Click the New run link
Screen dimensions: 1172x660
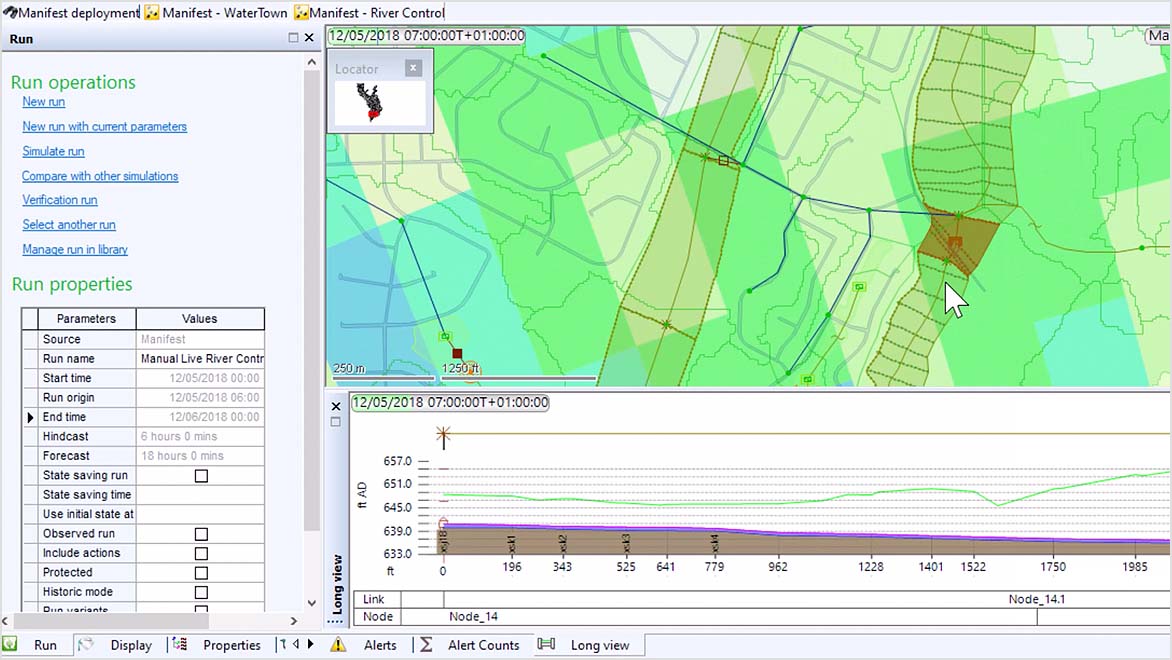[43, 102]
